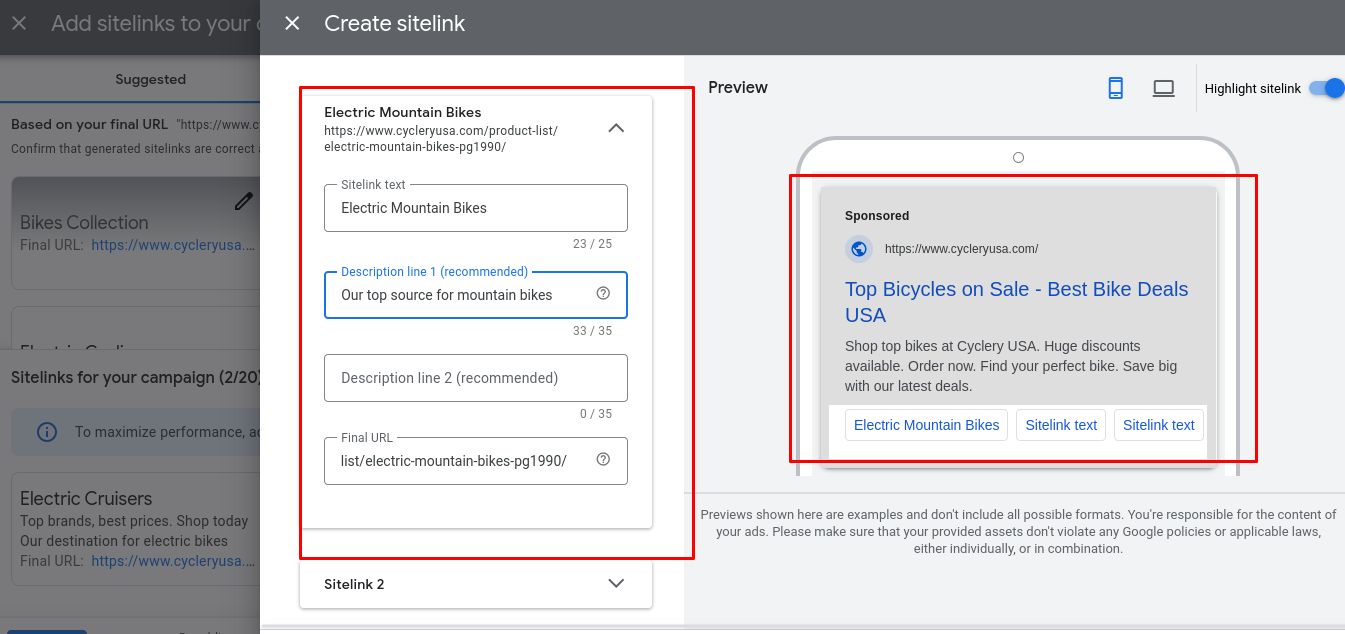1345x634 pixels.
Task: Expand the Sitelink 2 section
Action: [x=616, y=584]
